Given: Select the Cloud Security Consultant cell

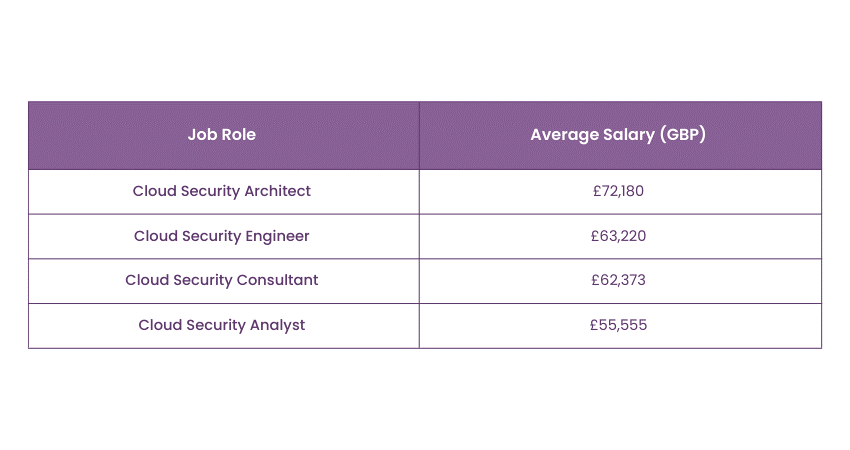Looking at the screenshot, I should pyautogui.click(x=222, y=280).
